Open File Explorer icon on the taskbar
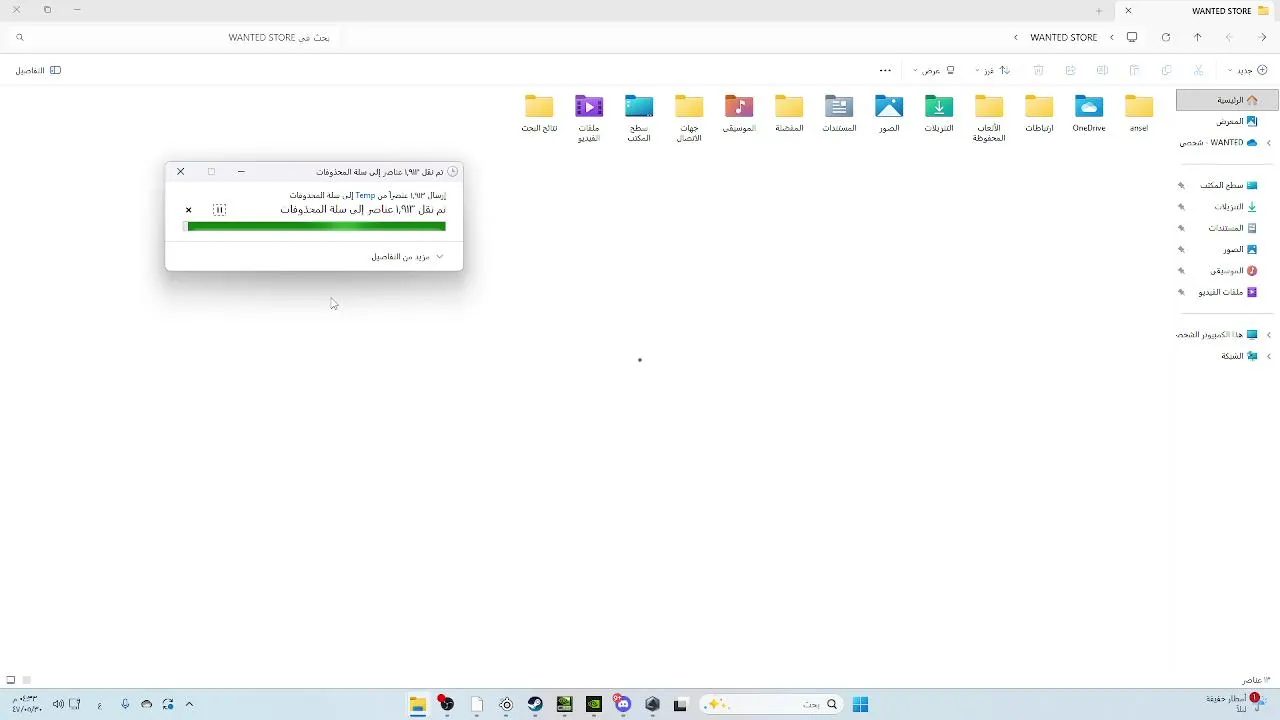The height and width of the screenshot is (720, 1280). click(x=418, y=704)
